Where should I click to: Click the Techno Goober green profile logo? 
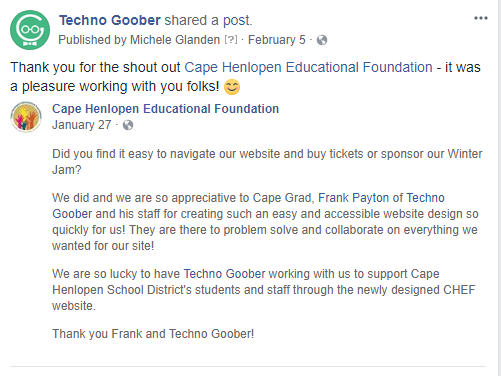click(30, 30)
